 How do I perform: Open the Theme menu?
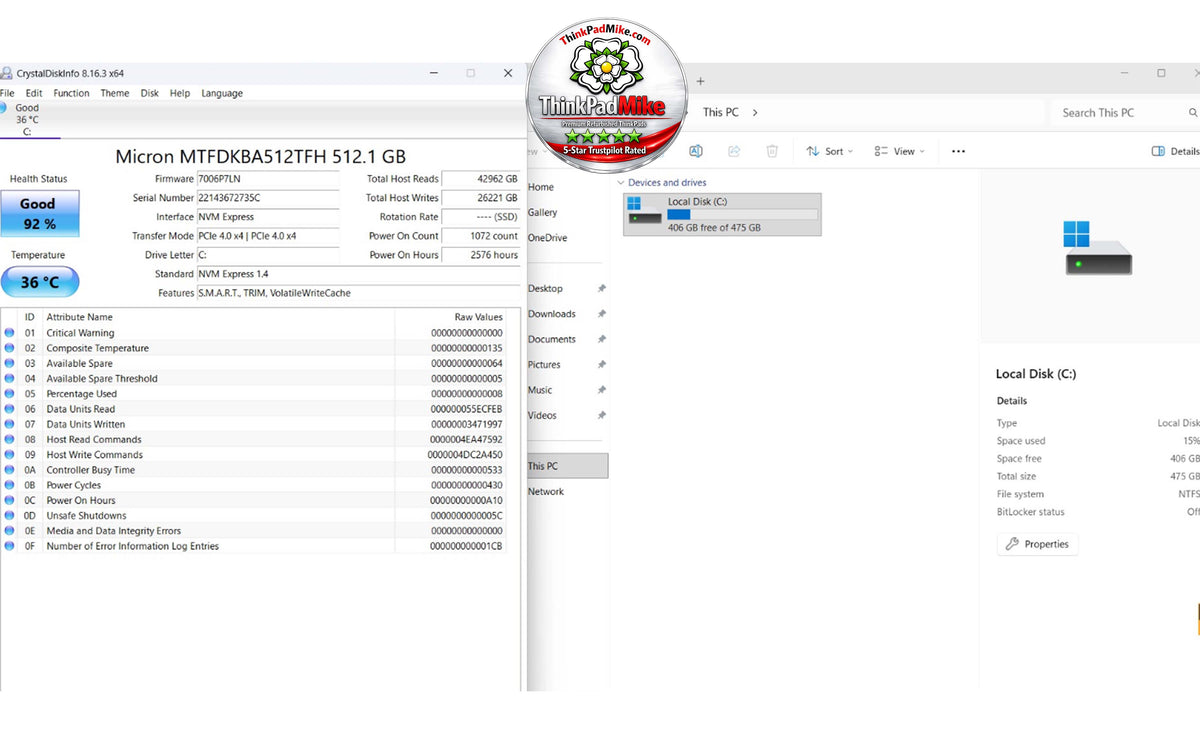click(x=115, y=93)
